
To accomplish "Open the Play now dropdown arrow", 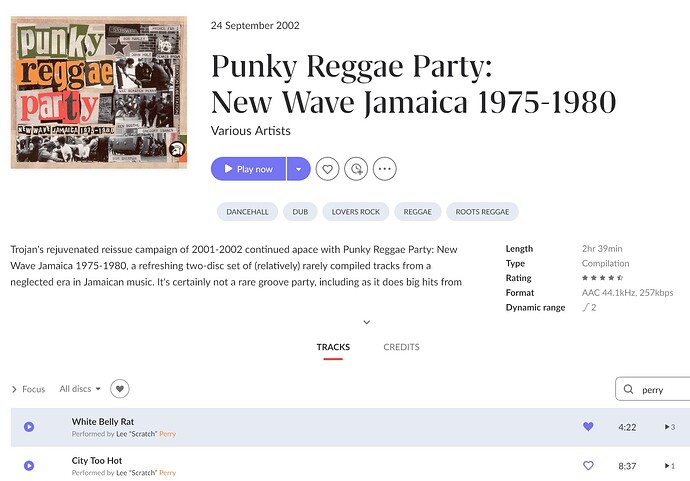I will click(299, 169).
